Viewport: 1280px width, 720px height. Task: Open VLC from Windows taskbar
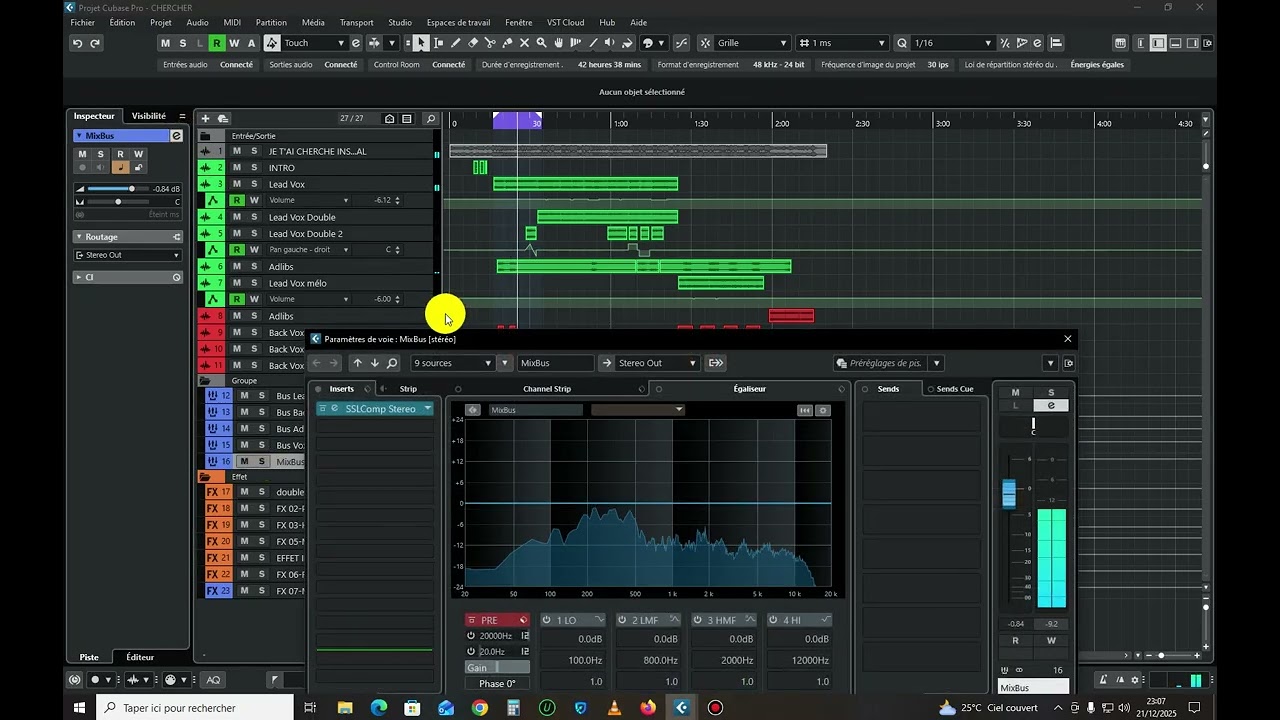[x=614, y=708]
